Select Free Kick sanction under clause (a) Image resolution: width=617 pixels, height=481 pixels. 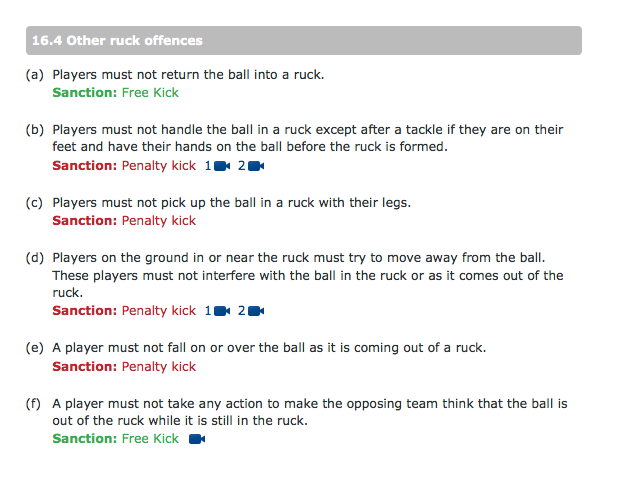pyautogui.click(x=150, y=92)
